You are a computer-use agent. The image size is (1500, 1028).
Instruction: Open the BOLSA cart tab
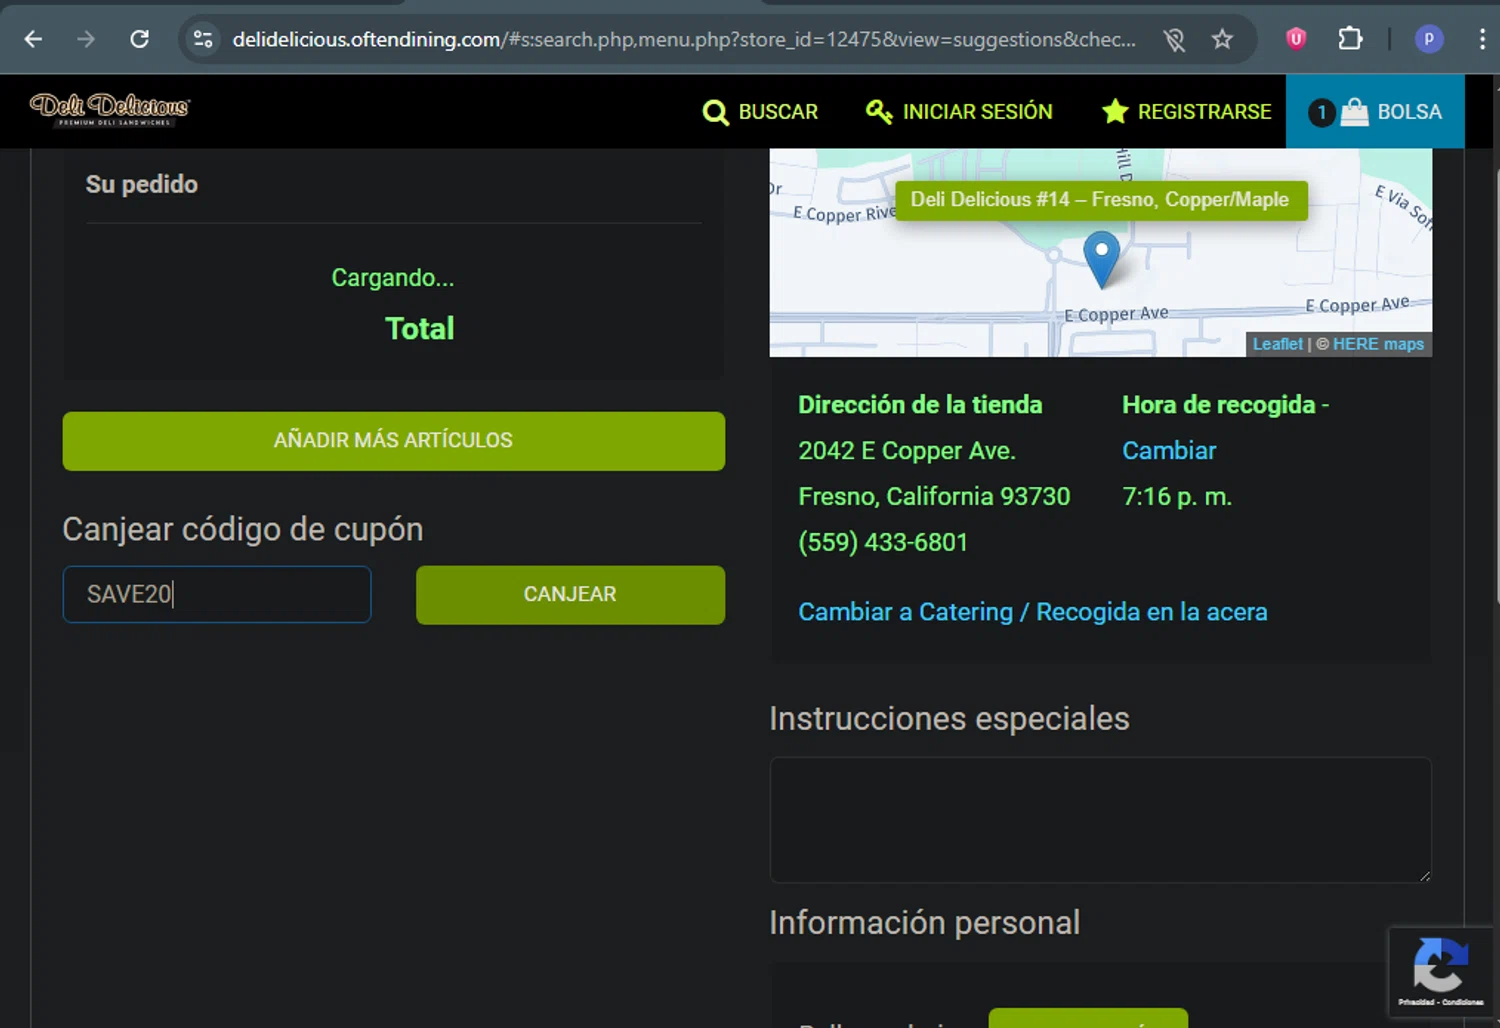pyautogui.click(x=1375, y=112)
